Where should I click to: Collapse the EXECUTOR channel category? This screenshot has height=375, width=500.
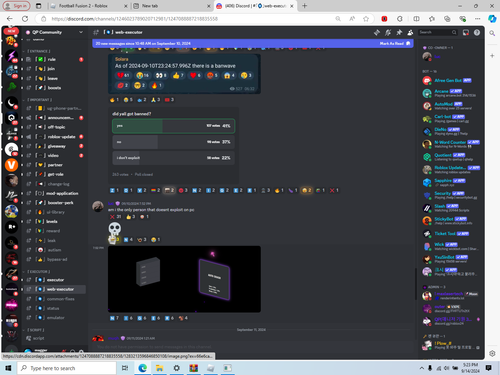37,272
